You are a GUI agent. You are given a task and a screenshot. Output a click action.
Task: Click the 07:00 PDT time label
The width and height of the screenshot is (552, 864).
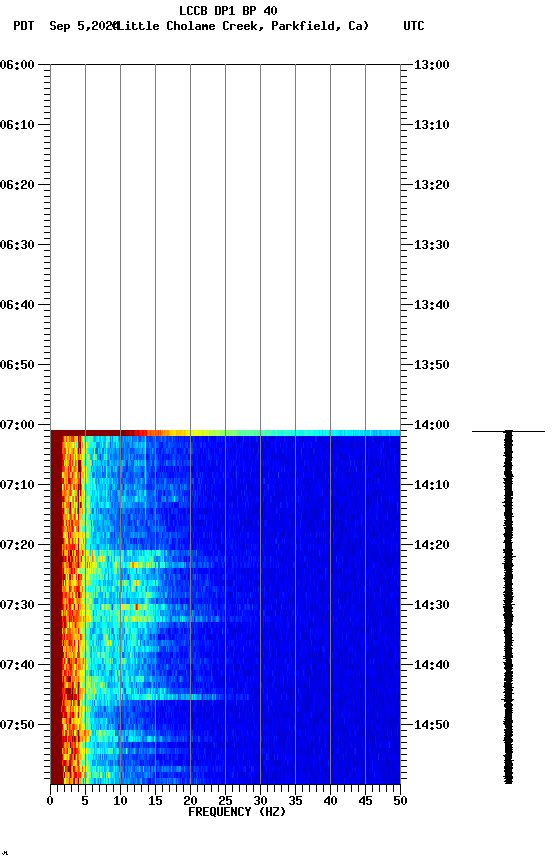pos(17,425)
